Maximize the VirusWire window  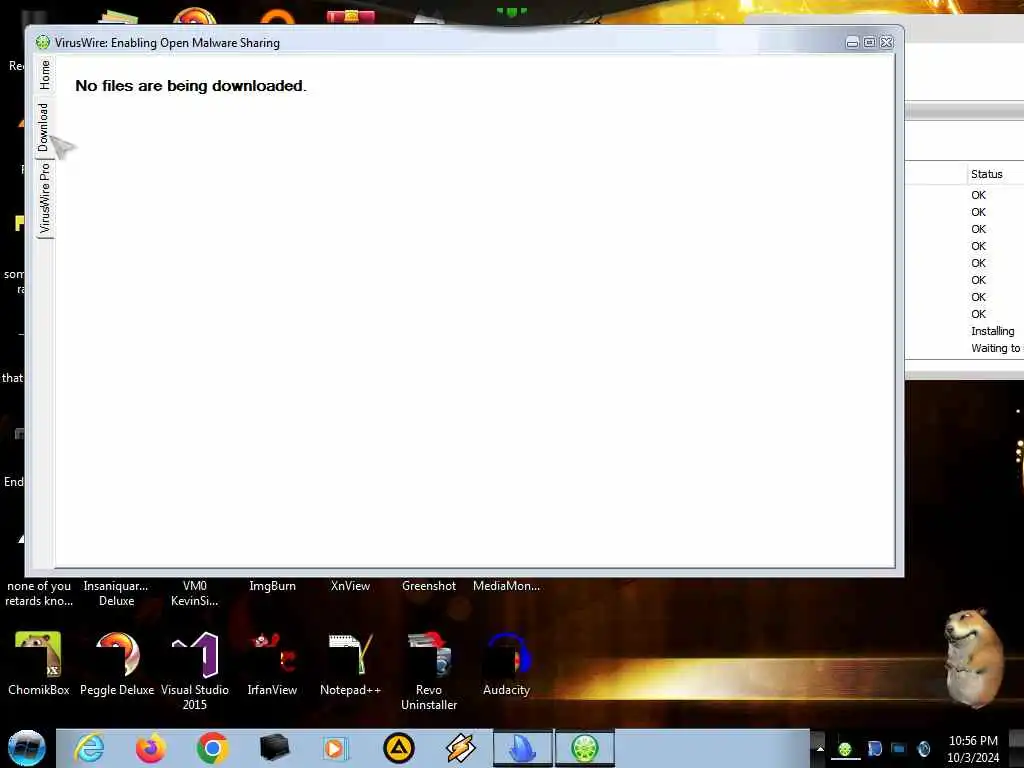pyautogui.click(x=869, y=42)
